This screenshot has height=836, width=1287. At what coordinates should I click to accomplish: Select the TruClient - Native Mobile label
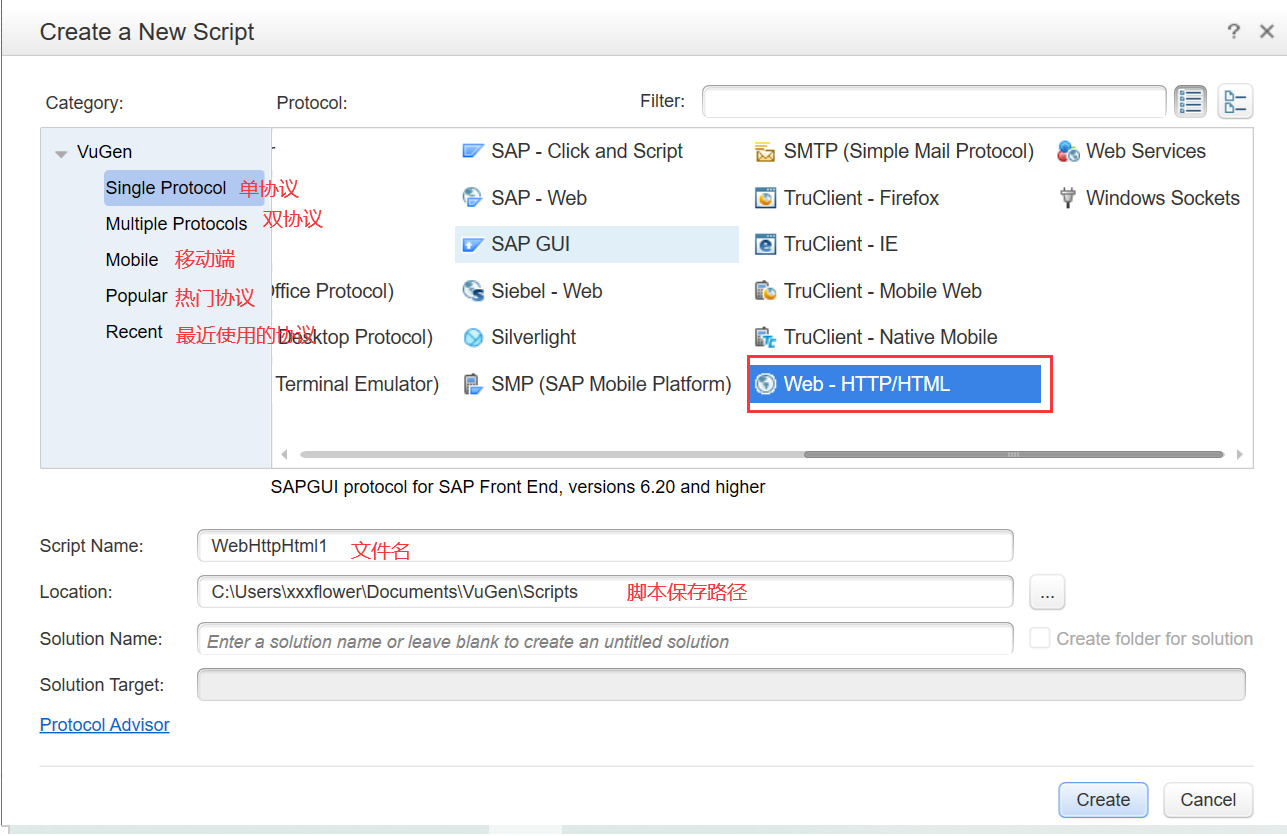tap(891, 338)
